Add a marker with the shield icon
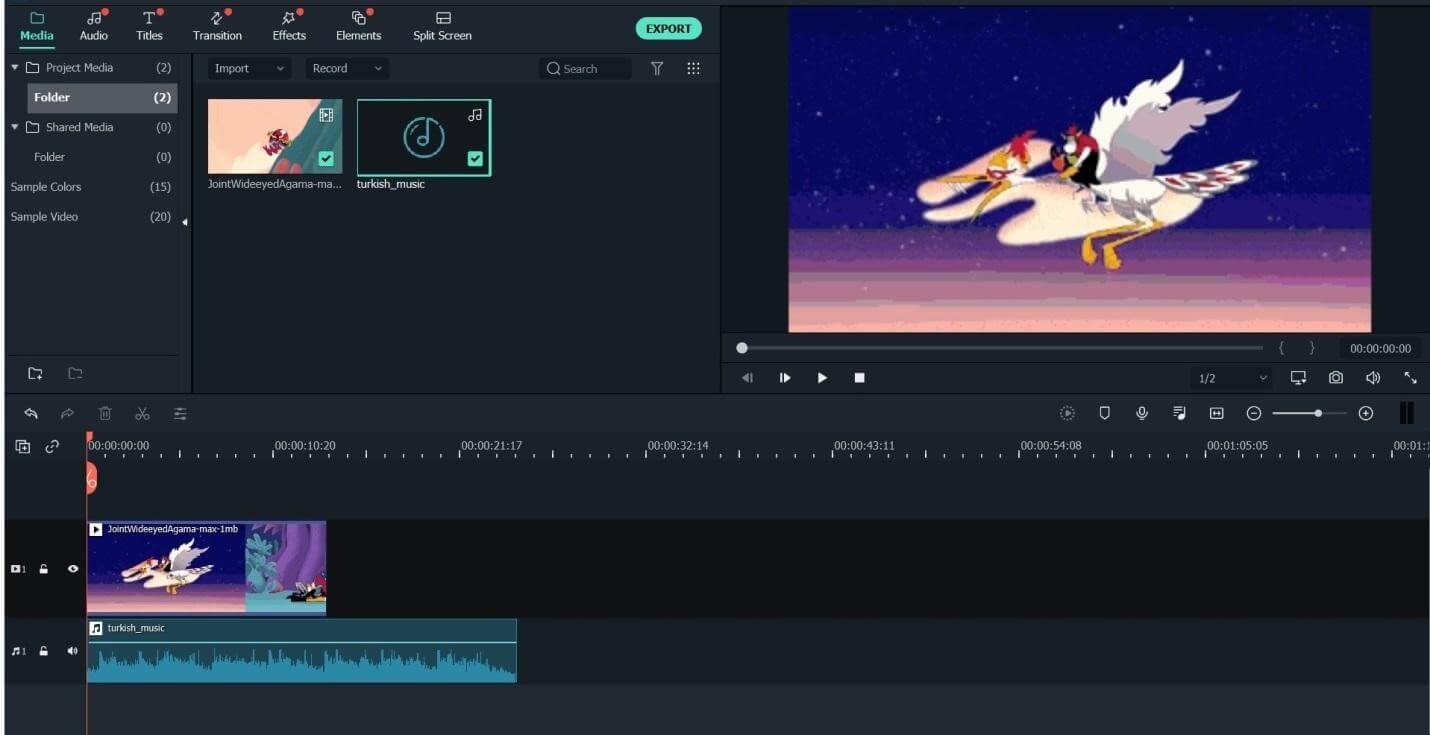This screenshot has width=1430, height=735. pyautogui.click(x=1104, y=413)
